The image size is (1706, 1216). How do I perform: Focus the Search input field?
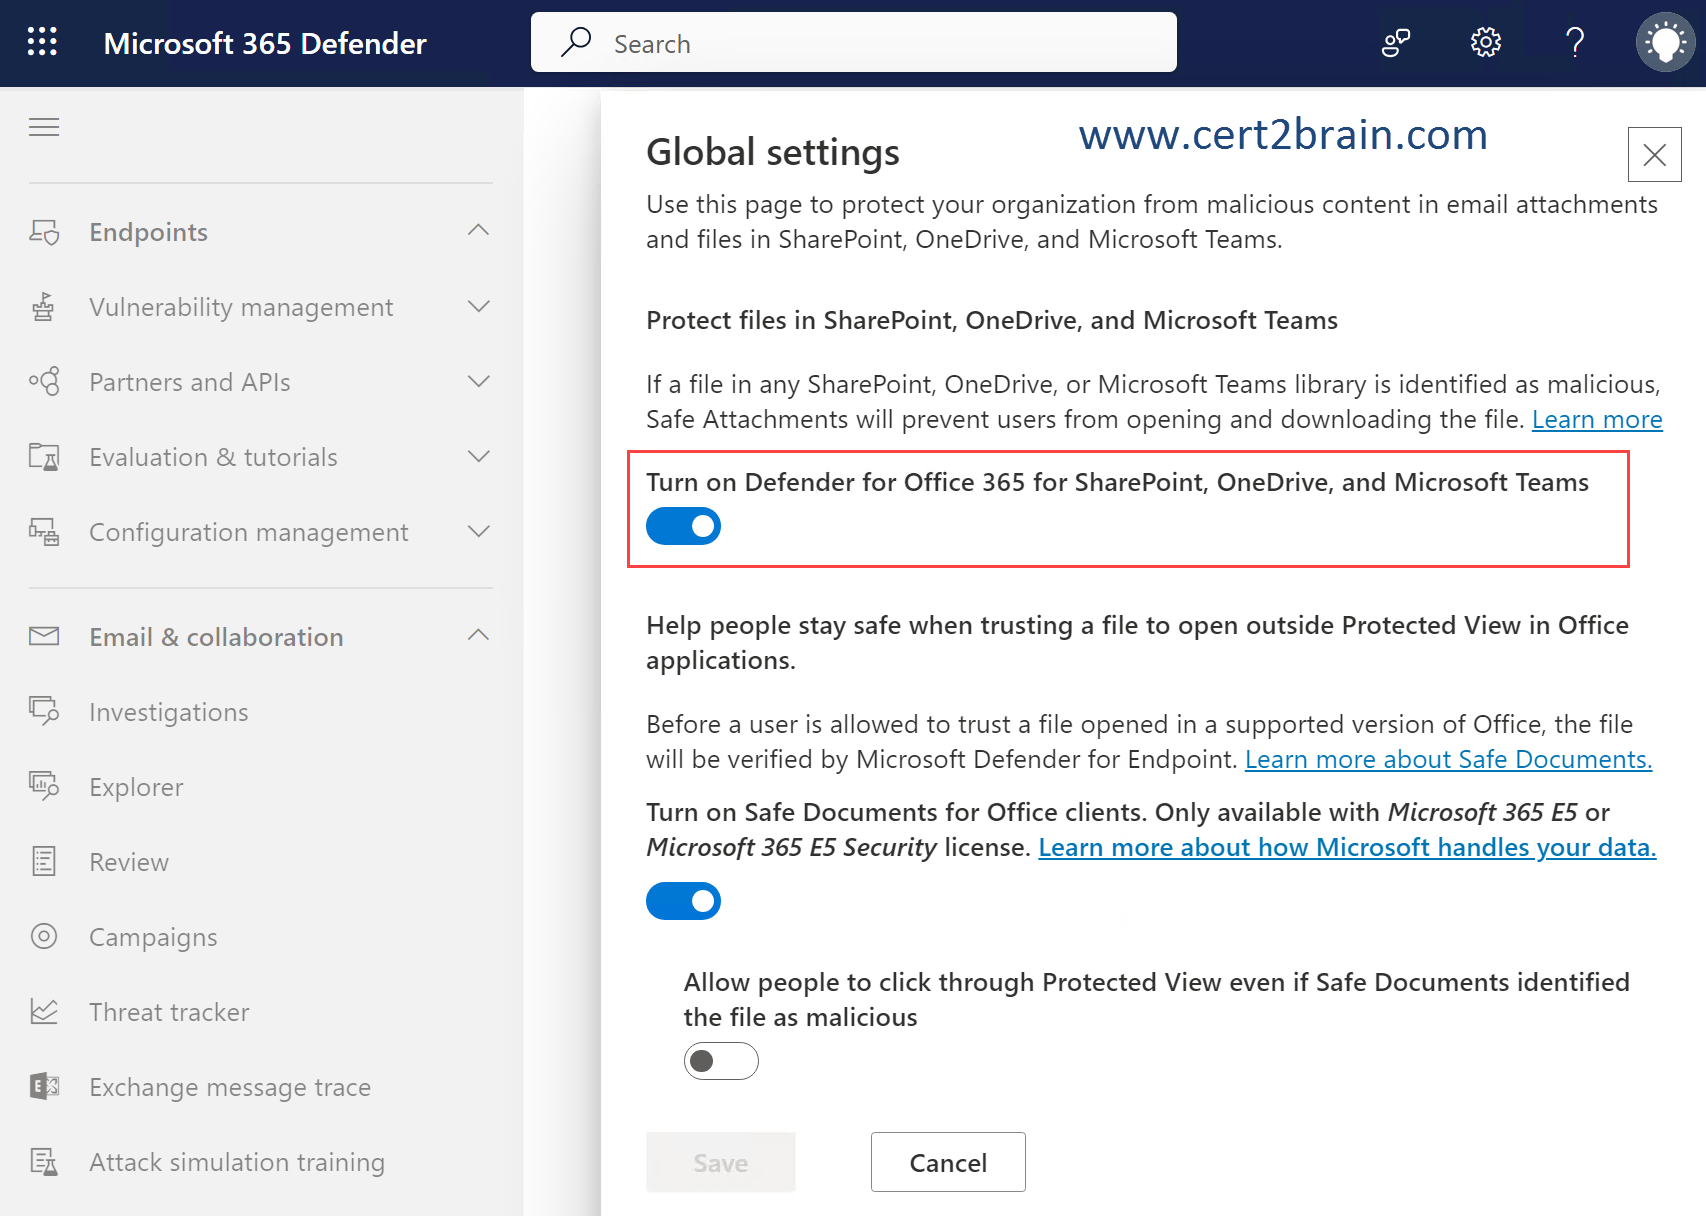854,42
